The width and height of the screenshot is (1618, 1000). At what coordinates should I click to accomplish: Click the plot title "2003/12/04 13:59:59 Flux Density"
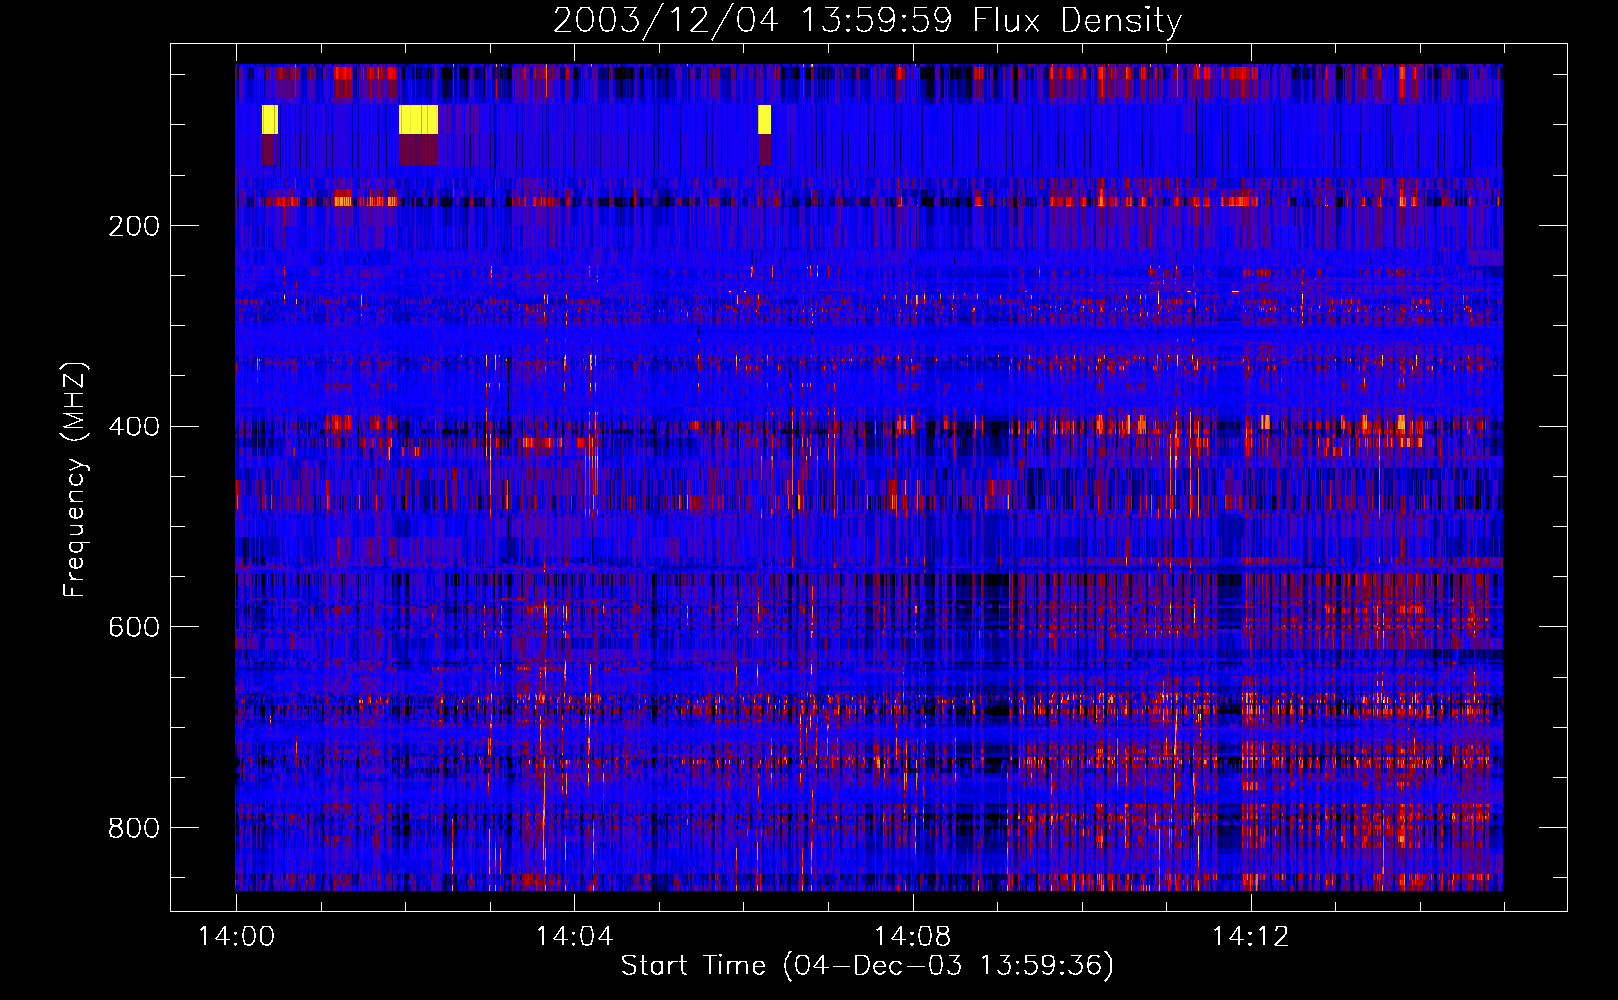867,20
